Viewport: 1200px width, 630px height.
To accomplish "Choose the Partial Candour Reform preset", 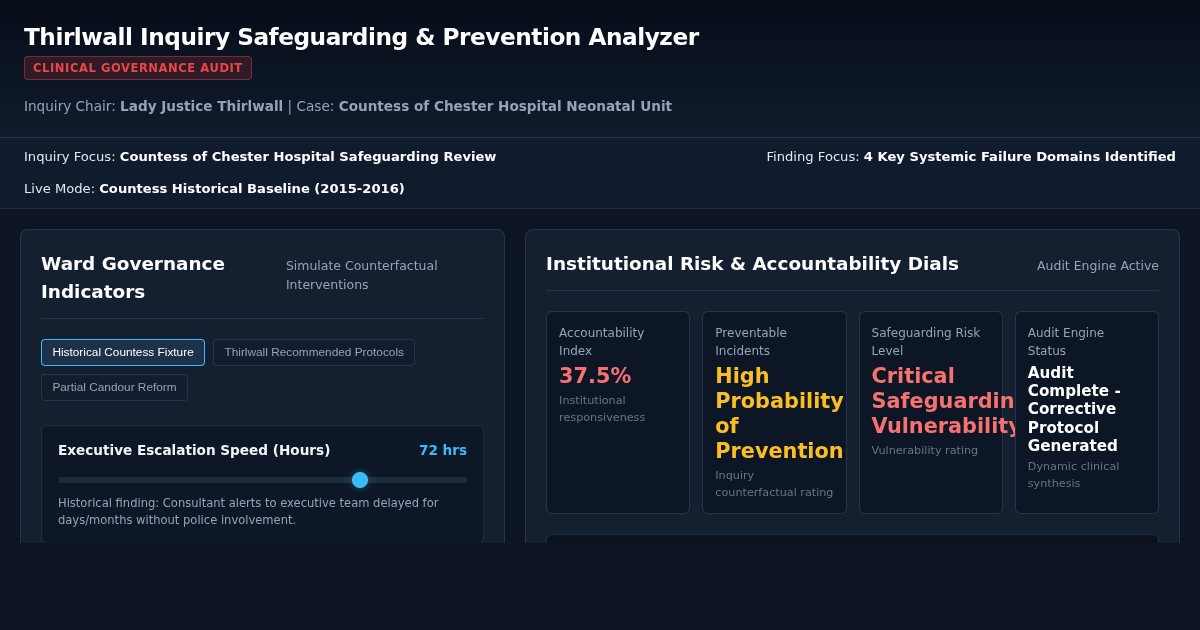I will (114, 387).
